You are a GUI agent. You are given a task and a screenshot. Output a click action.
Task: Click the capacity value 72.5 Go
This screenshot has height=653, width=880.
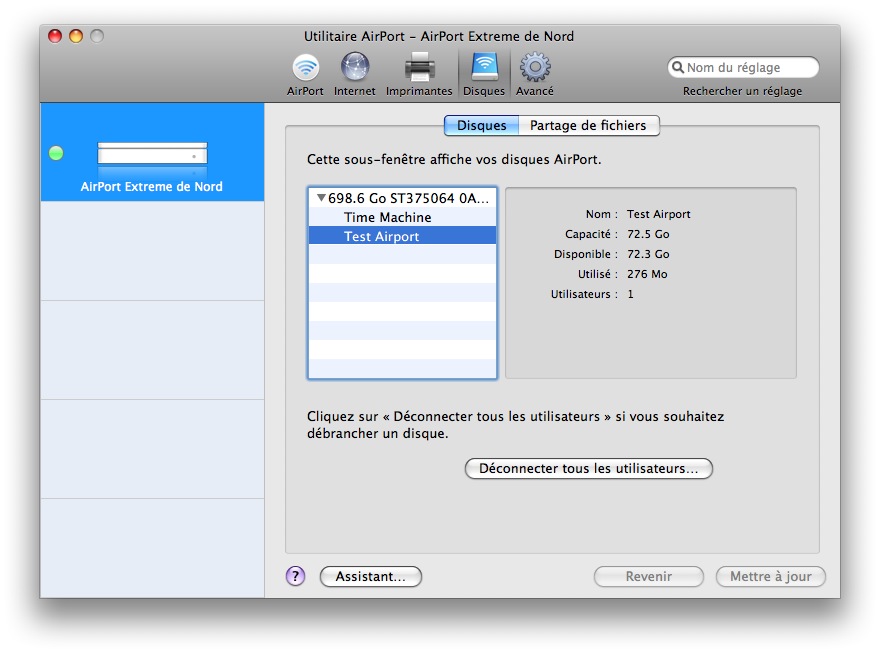point(648,234)
